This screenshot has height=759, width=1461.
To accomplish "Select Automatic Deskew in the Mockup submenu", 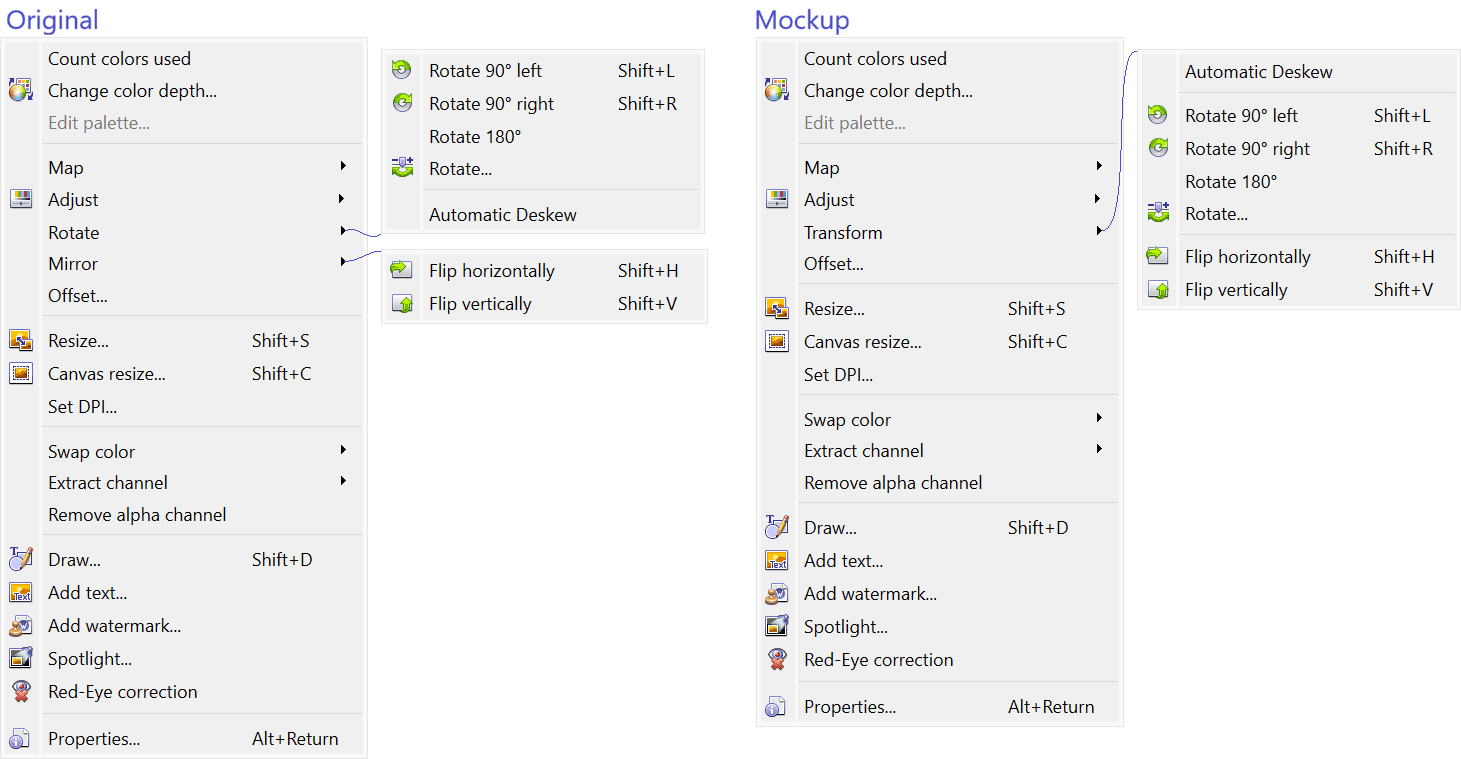I will click(1258, 71).
